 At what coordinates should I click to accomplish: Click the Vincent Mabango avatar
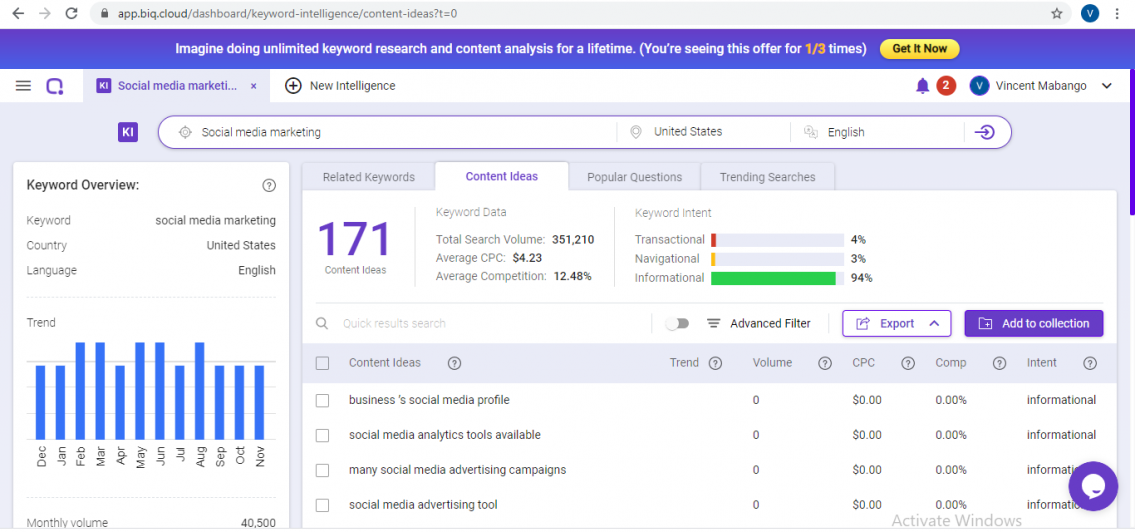pos(979,85)
